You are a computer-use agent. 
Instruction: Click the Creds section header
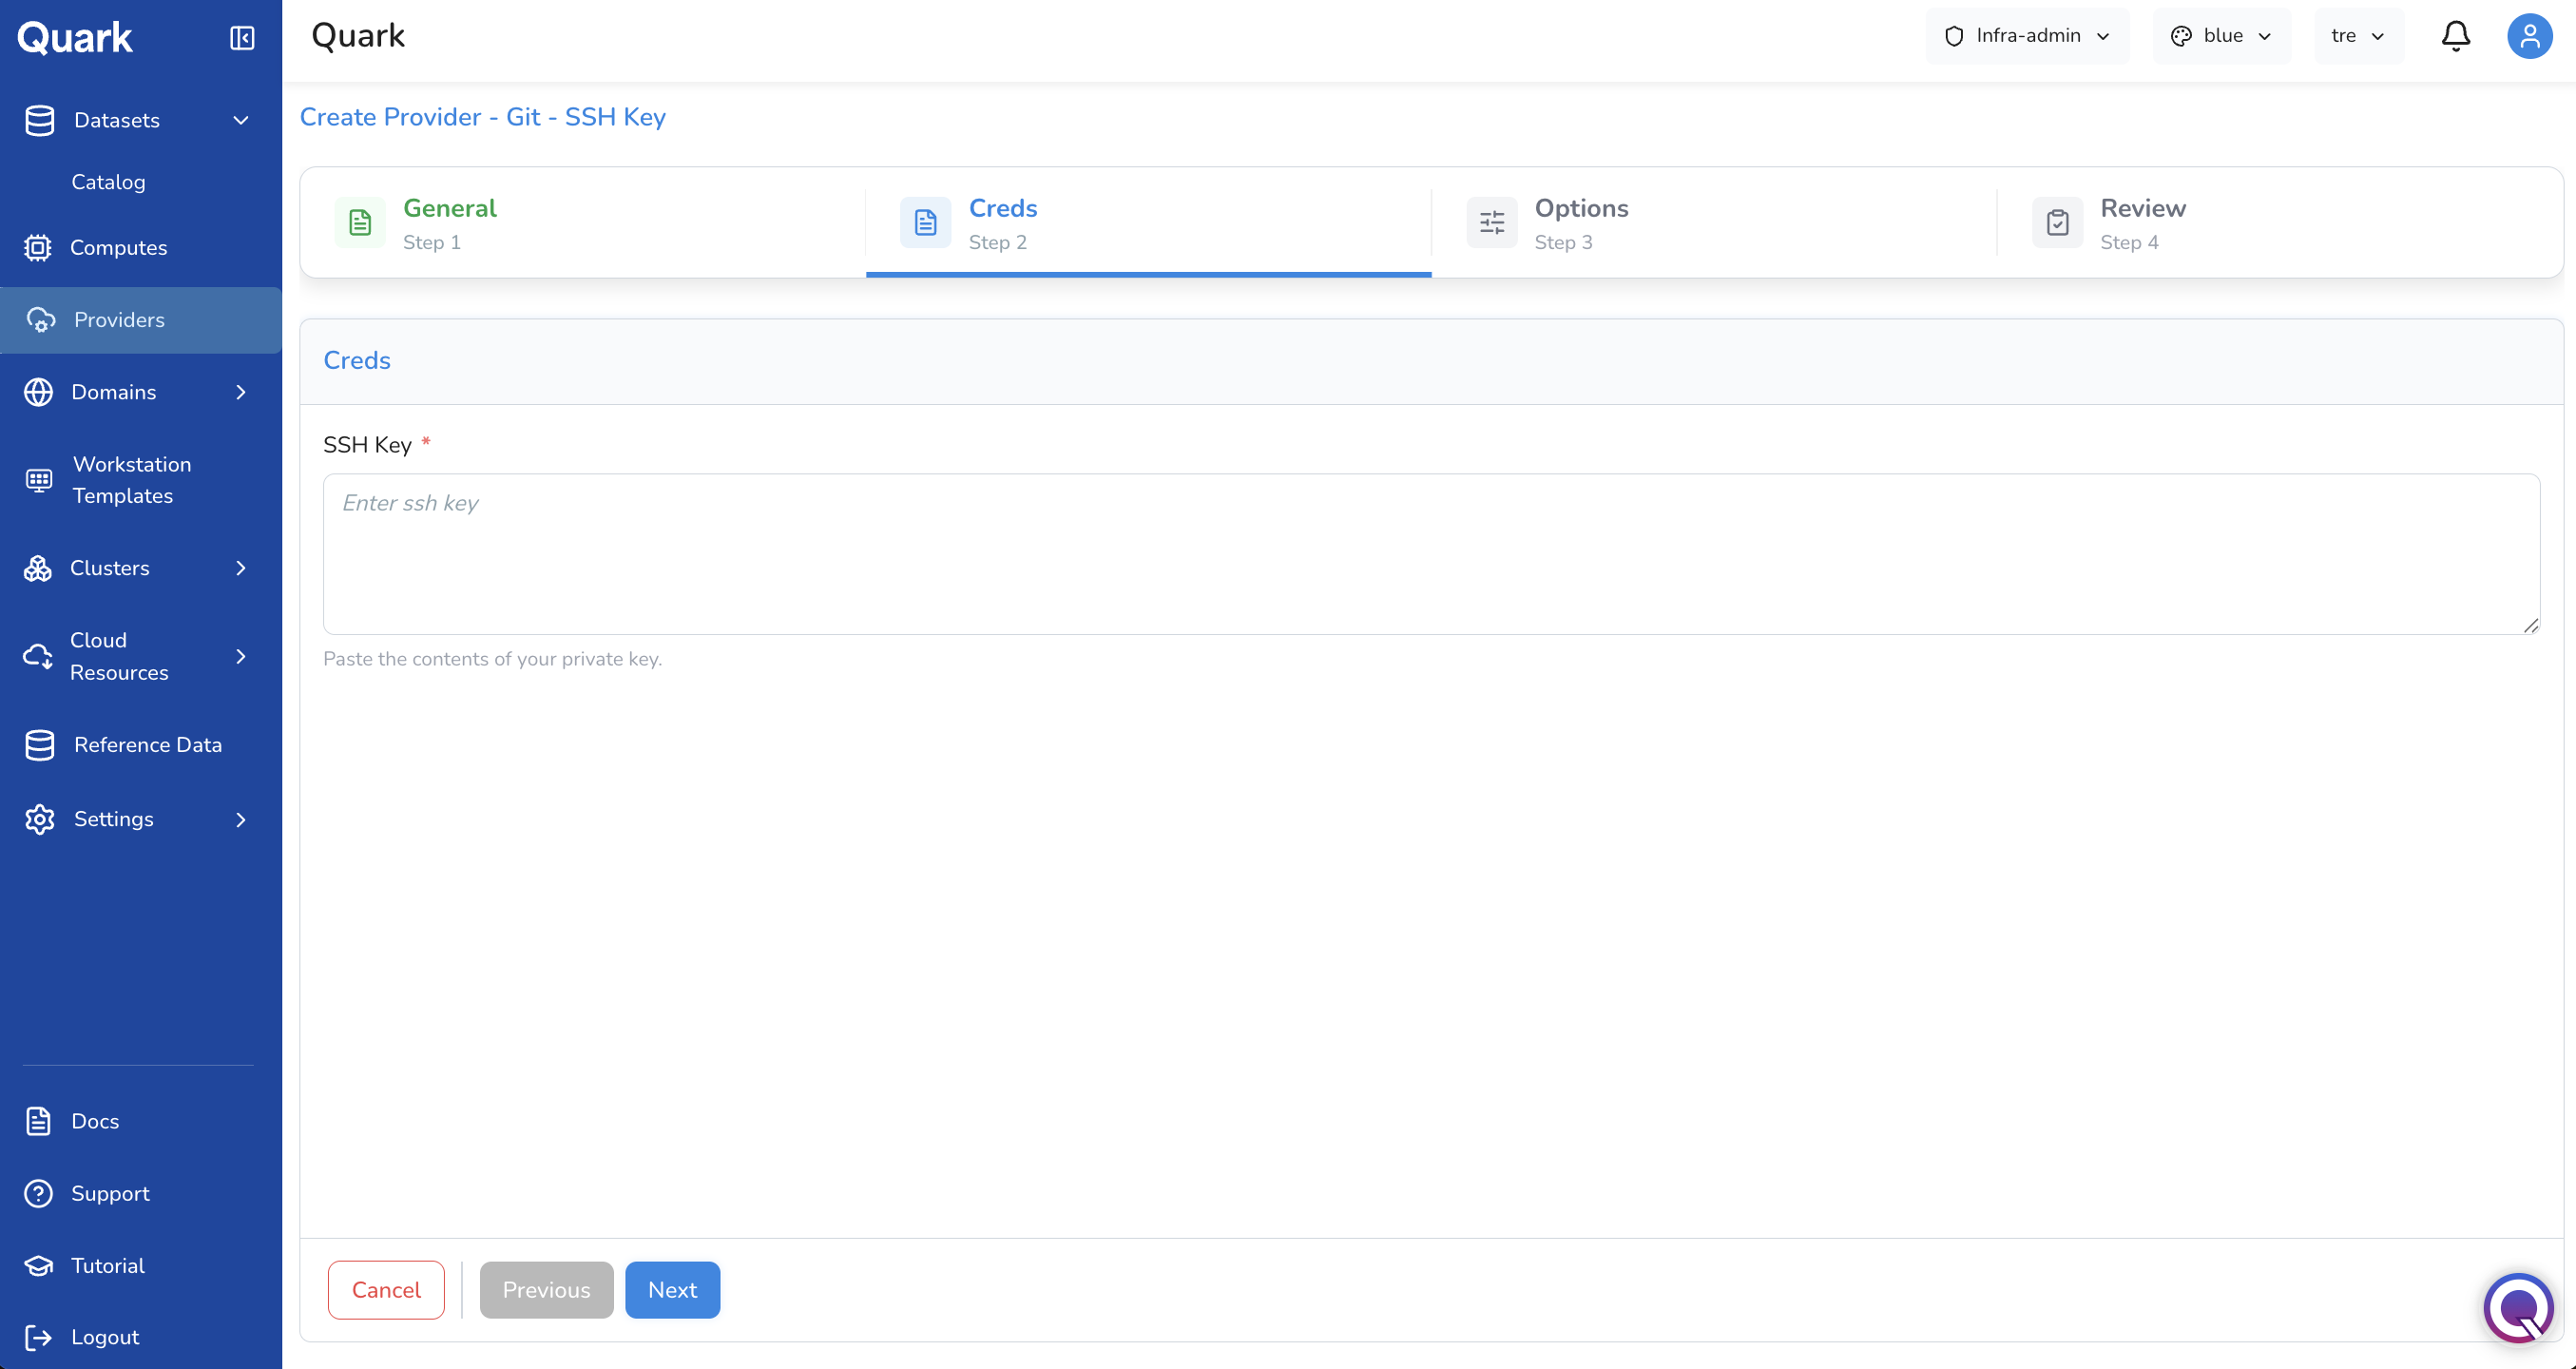[x=357, y=360]
